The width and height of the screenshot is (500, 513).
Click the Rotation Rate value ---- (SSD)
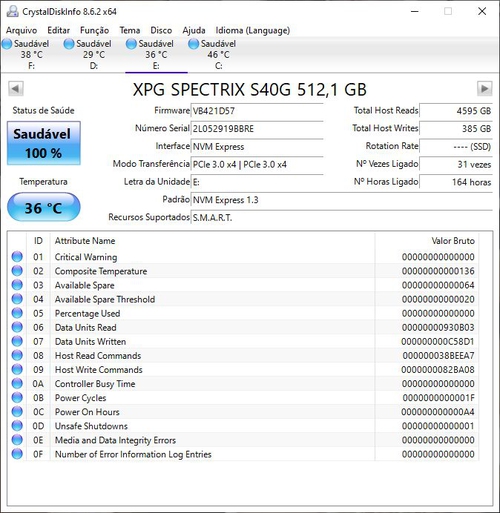click(x=456, y=146)
